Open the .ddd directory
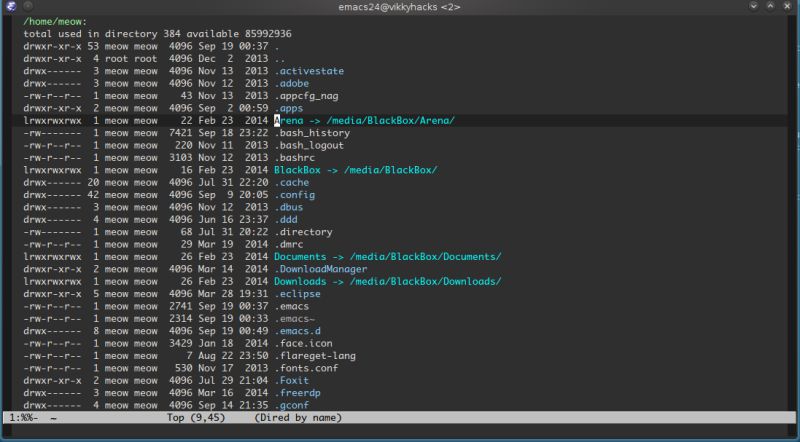Screen dimensions: 800x442 click(x=286, y=219)
